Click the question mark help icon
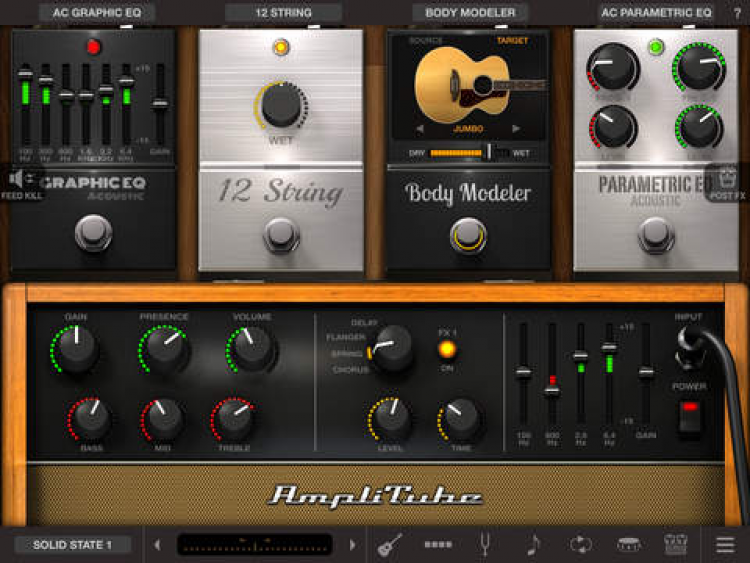The height and width of the screenshot is (563, 750). (738, 13)
